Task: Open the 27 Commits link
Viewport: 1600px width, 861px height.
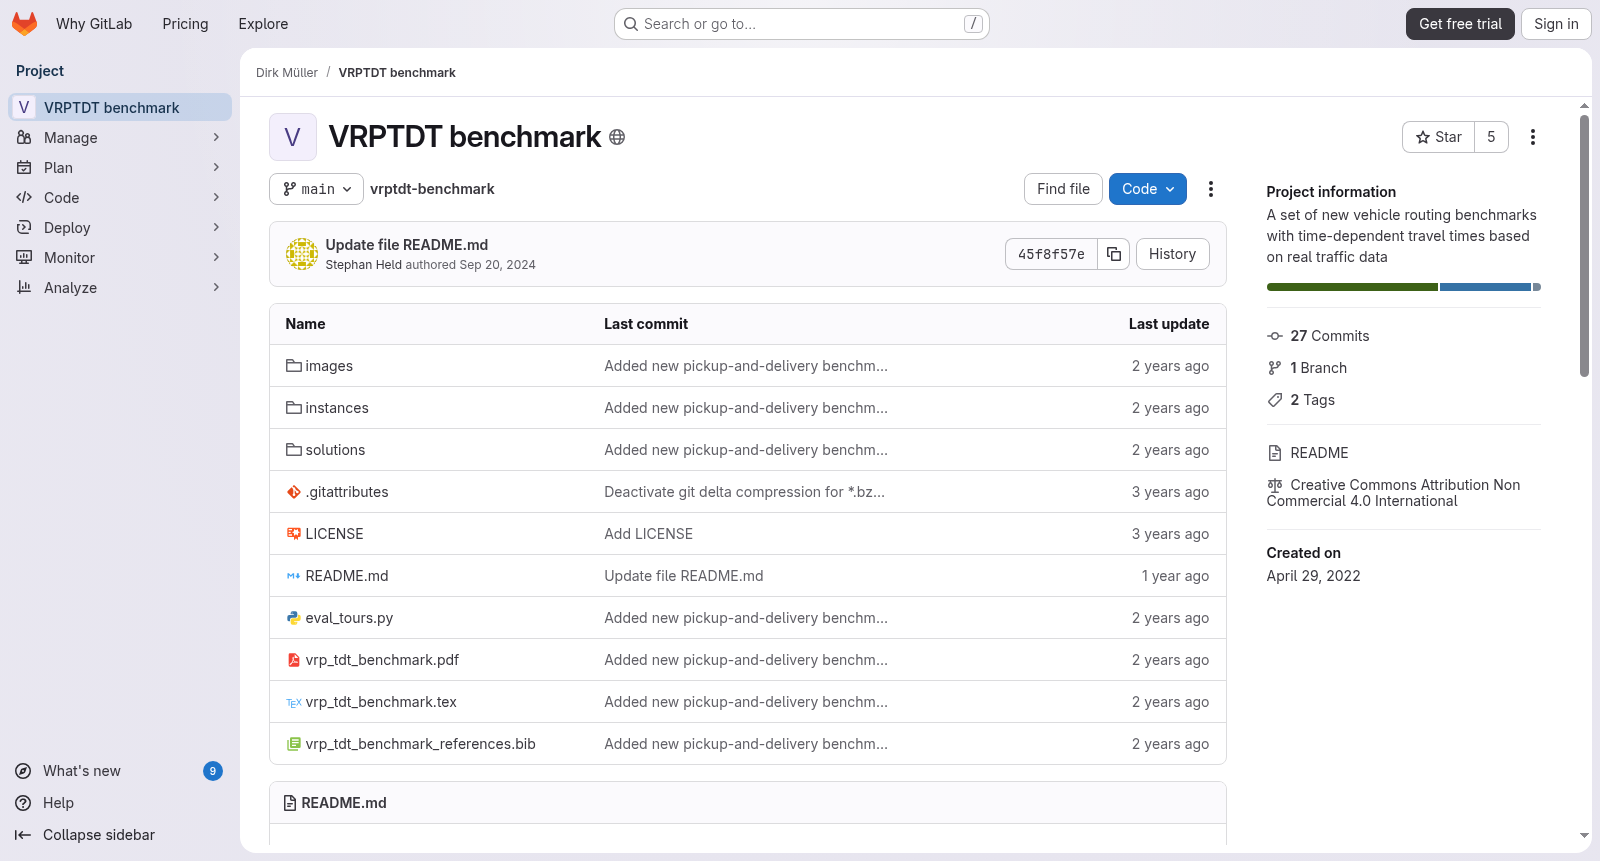Action: (x=1330, y=336)
